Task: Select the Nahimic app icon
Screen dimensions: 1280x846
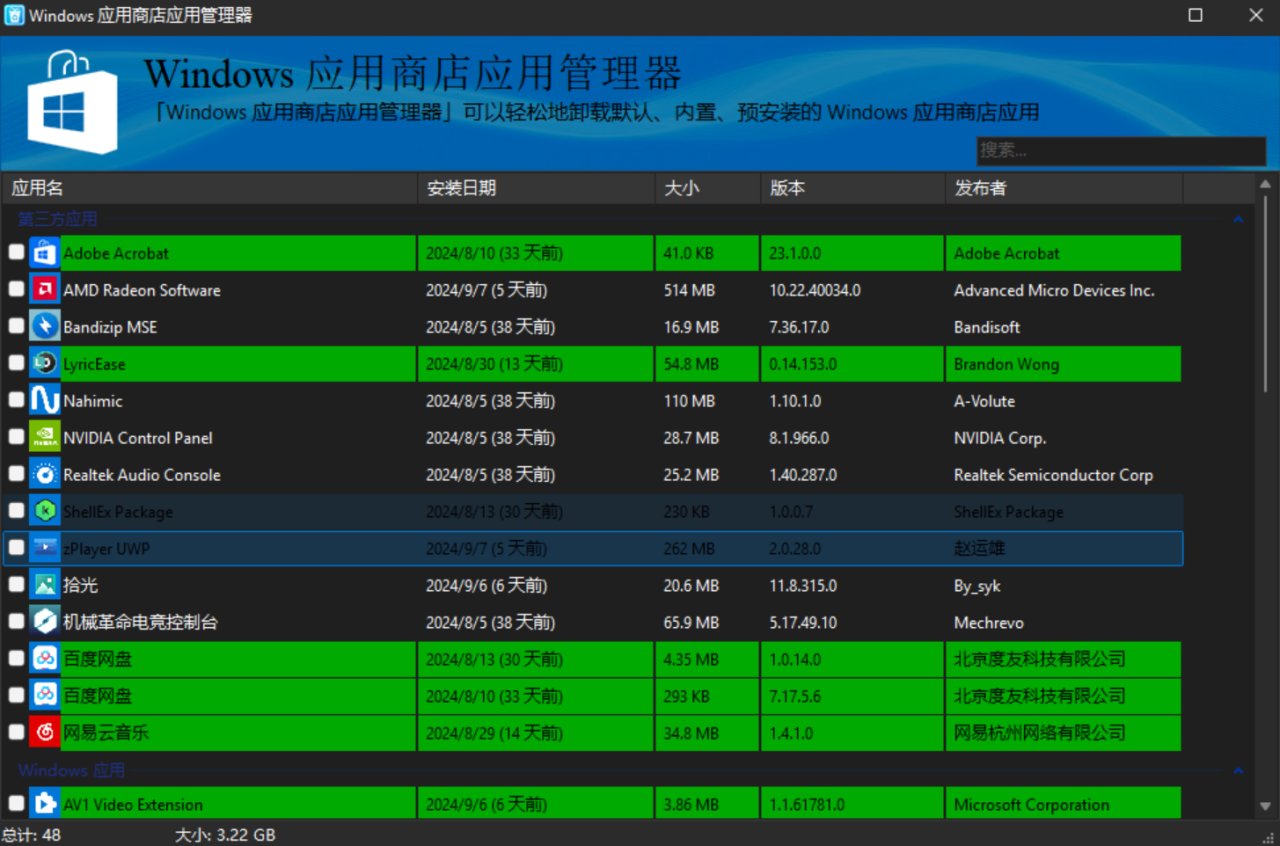Action: [x=44, y=401]
